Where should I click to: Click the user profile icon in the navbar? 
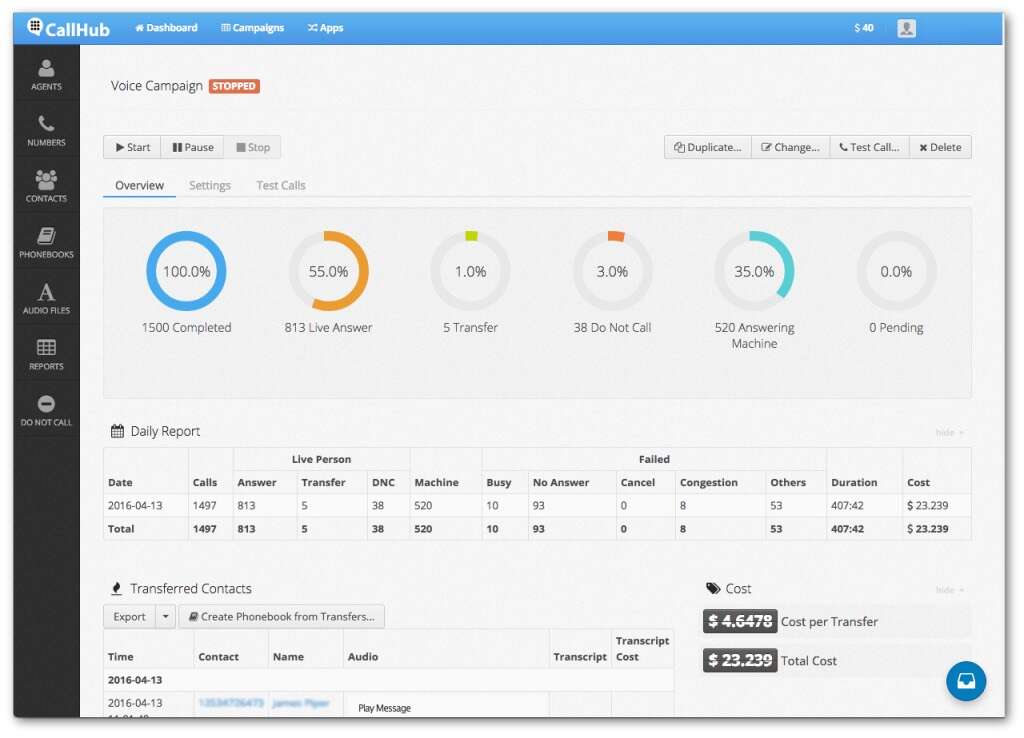coord(907,28)
